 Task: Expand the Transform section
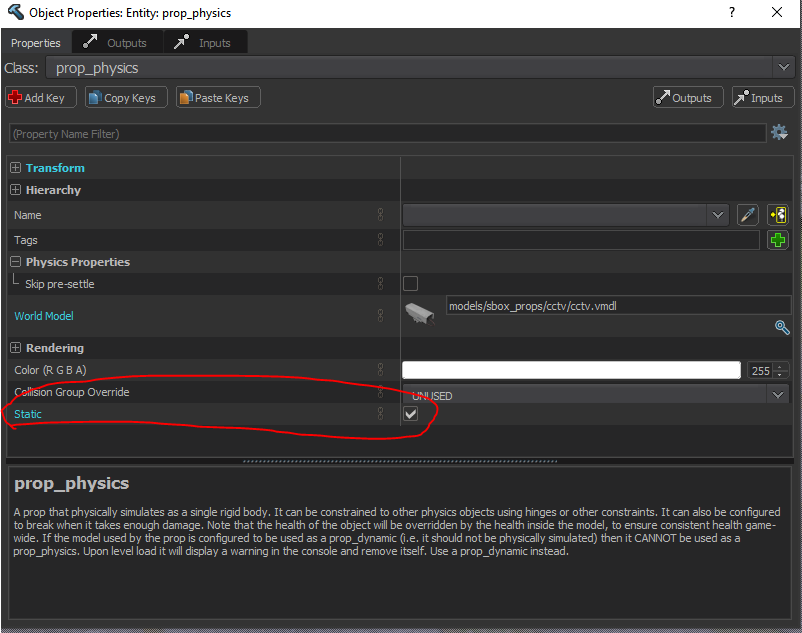pyautogui.click(x=15, y=167)
